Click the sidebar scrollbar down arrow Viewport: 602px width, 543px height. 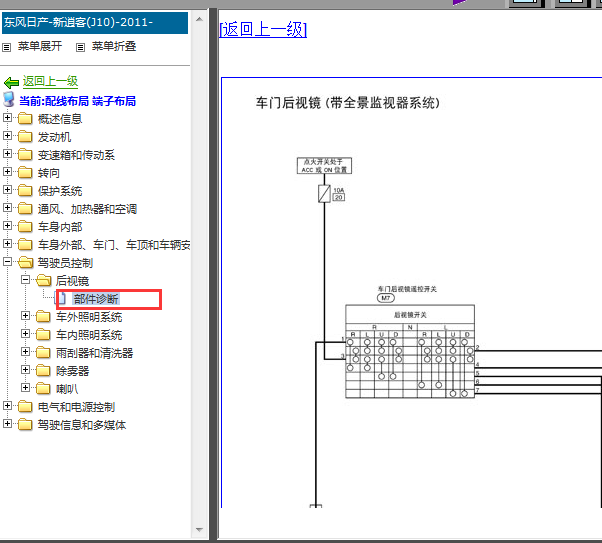[199, 530]
